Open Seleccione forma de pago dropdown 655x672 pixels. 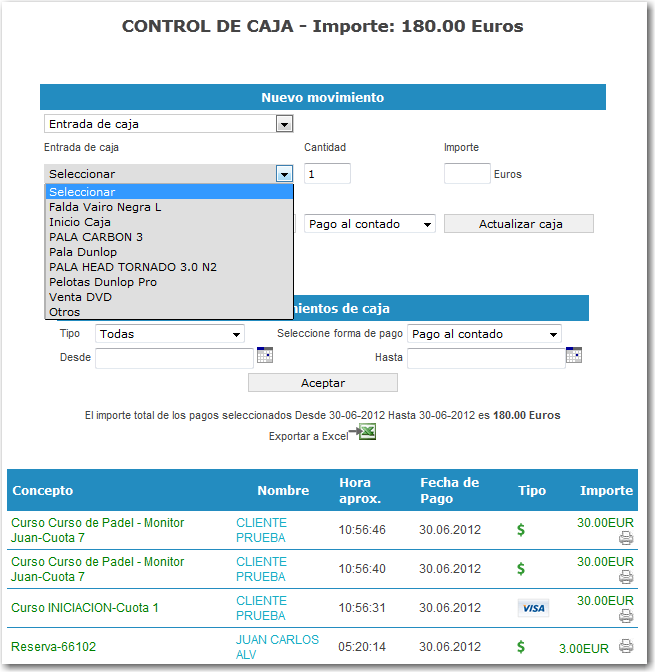484,334
